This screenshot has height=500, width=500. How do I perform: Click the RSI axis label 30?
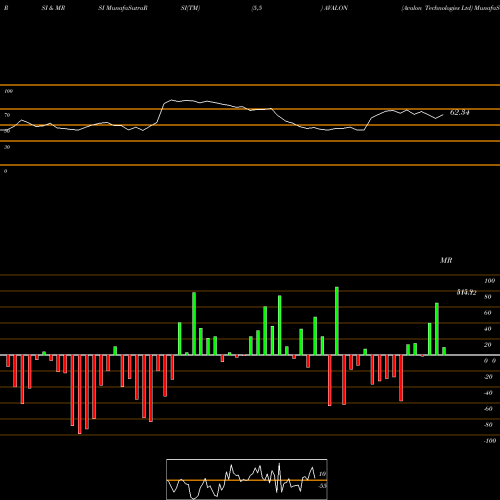coord(7,147)
